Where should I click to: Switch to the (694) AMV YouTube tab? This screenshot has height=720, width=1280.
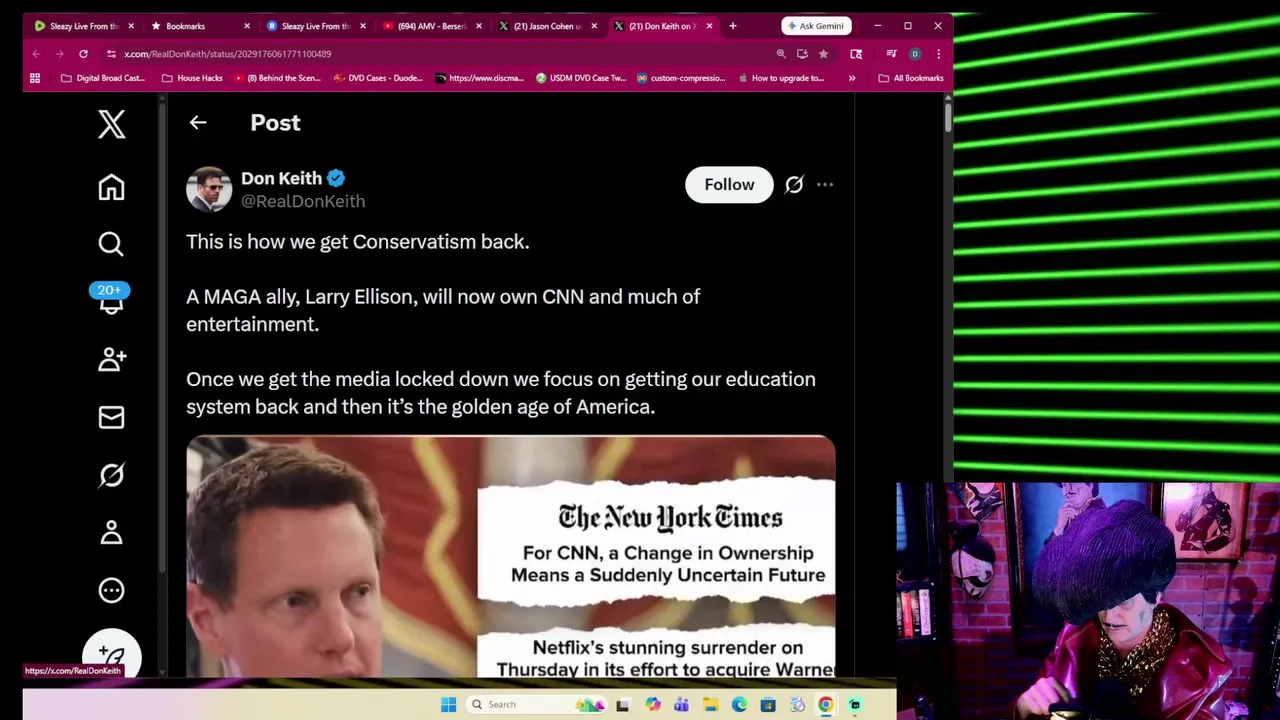(432, 26)
